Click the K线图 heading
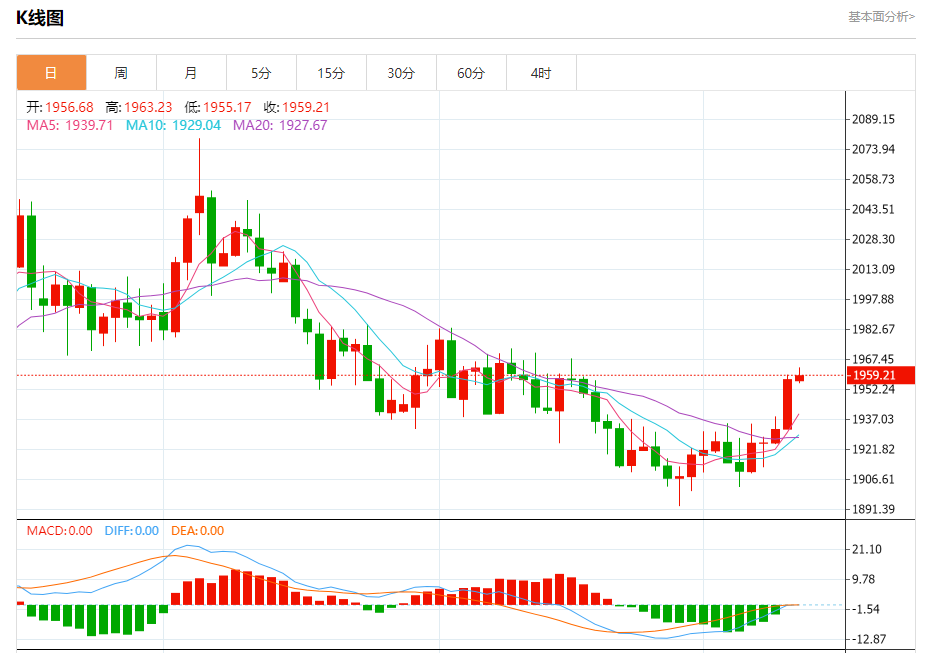925x653 pixels. point(40,18)
